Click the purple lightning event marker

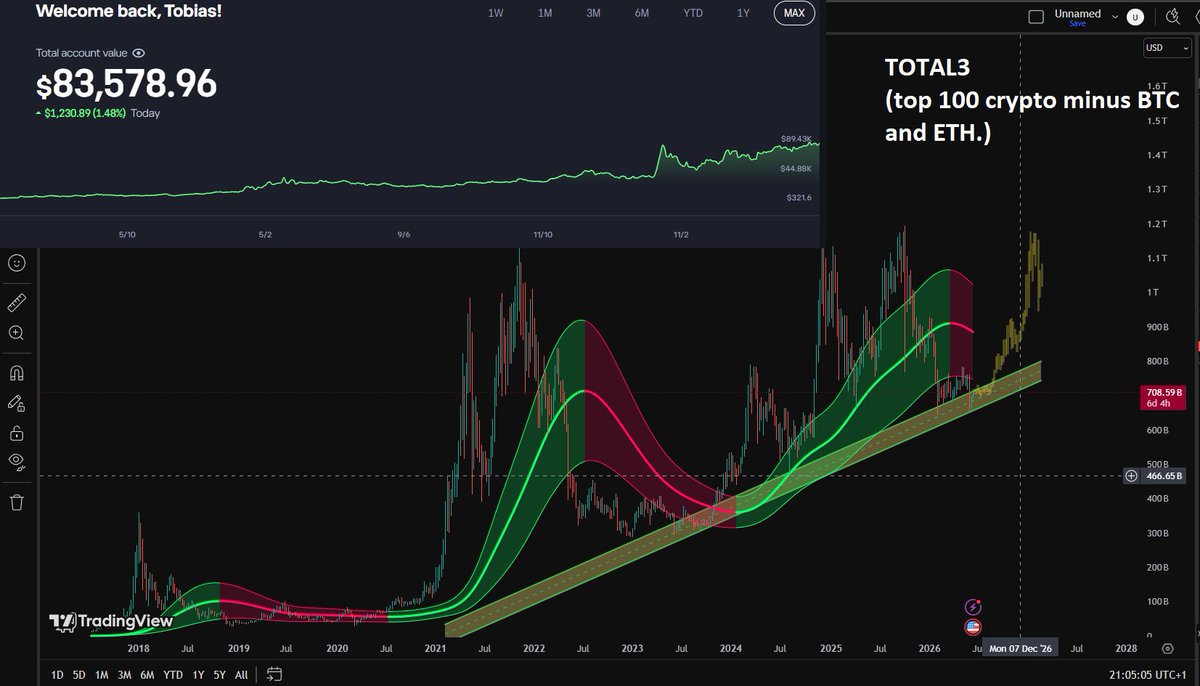pos(972,607)
